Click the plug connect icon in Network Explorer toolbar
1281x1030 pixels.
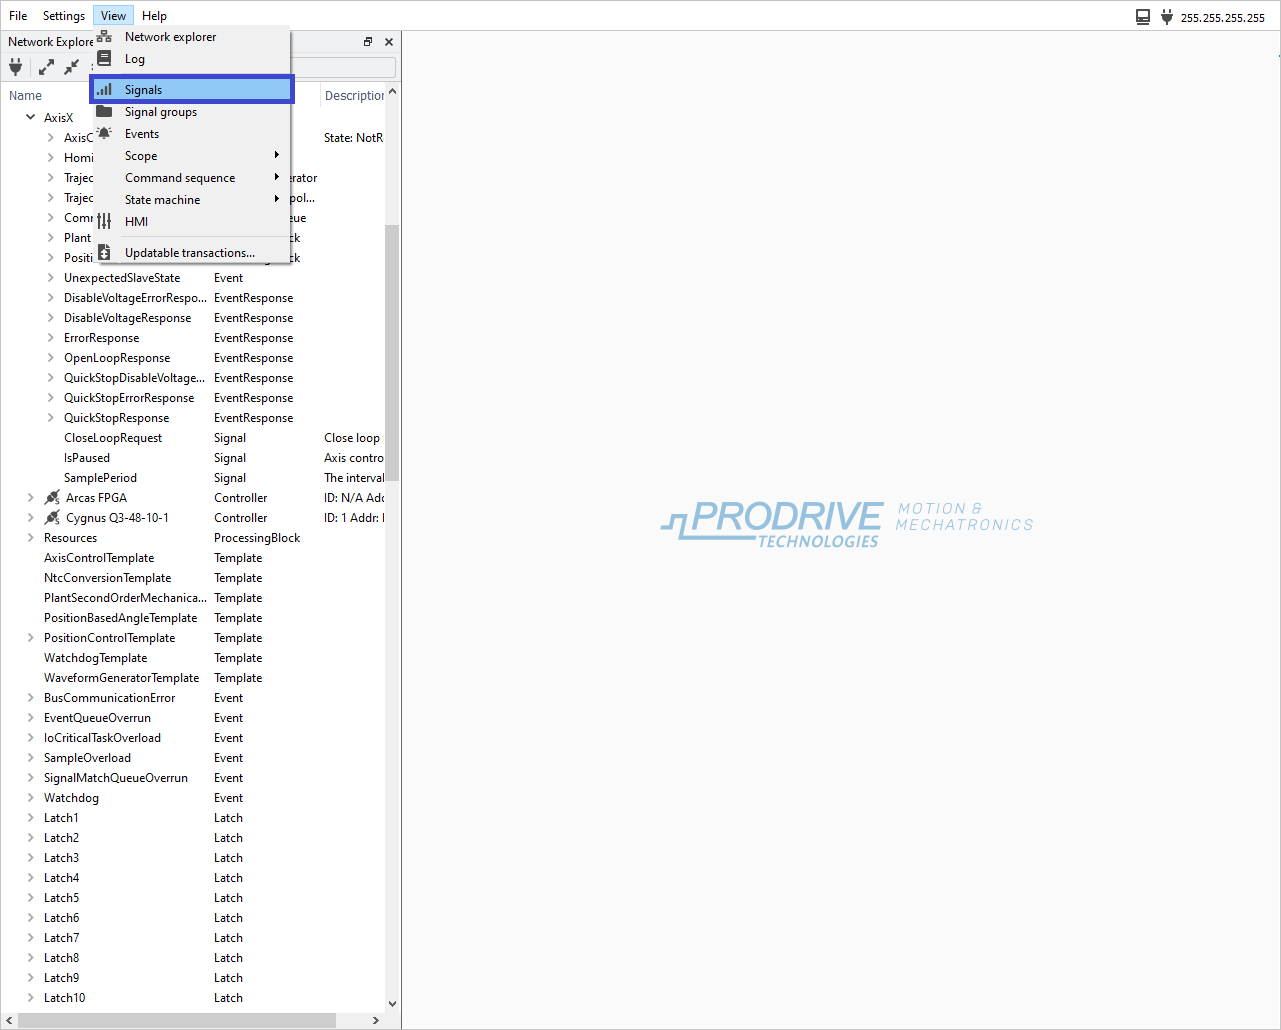point(16,67)
